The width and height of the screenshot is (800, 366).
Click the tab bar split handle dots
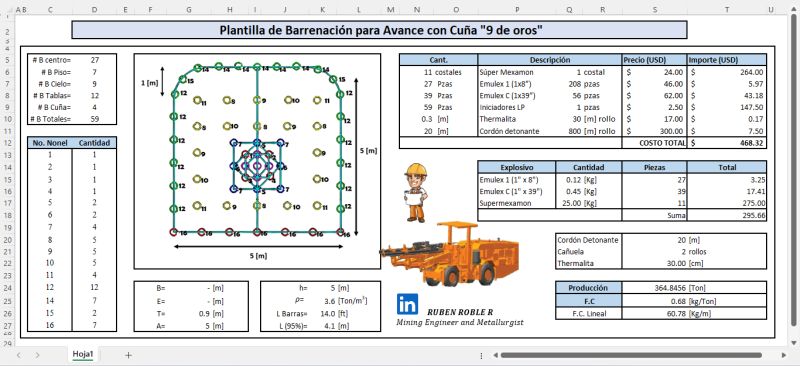tap(481, 355)
